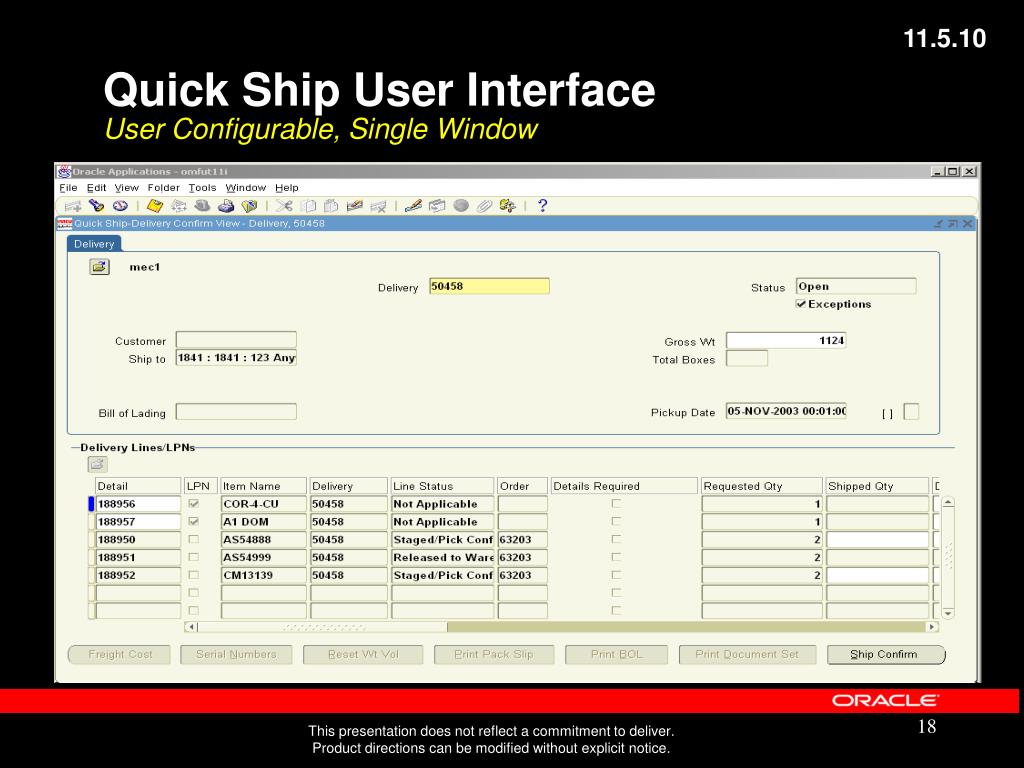Viewport: 1024px width, 768px height.
Task: Click the Serial Numbers button
Action: point(236,654)
